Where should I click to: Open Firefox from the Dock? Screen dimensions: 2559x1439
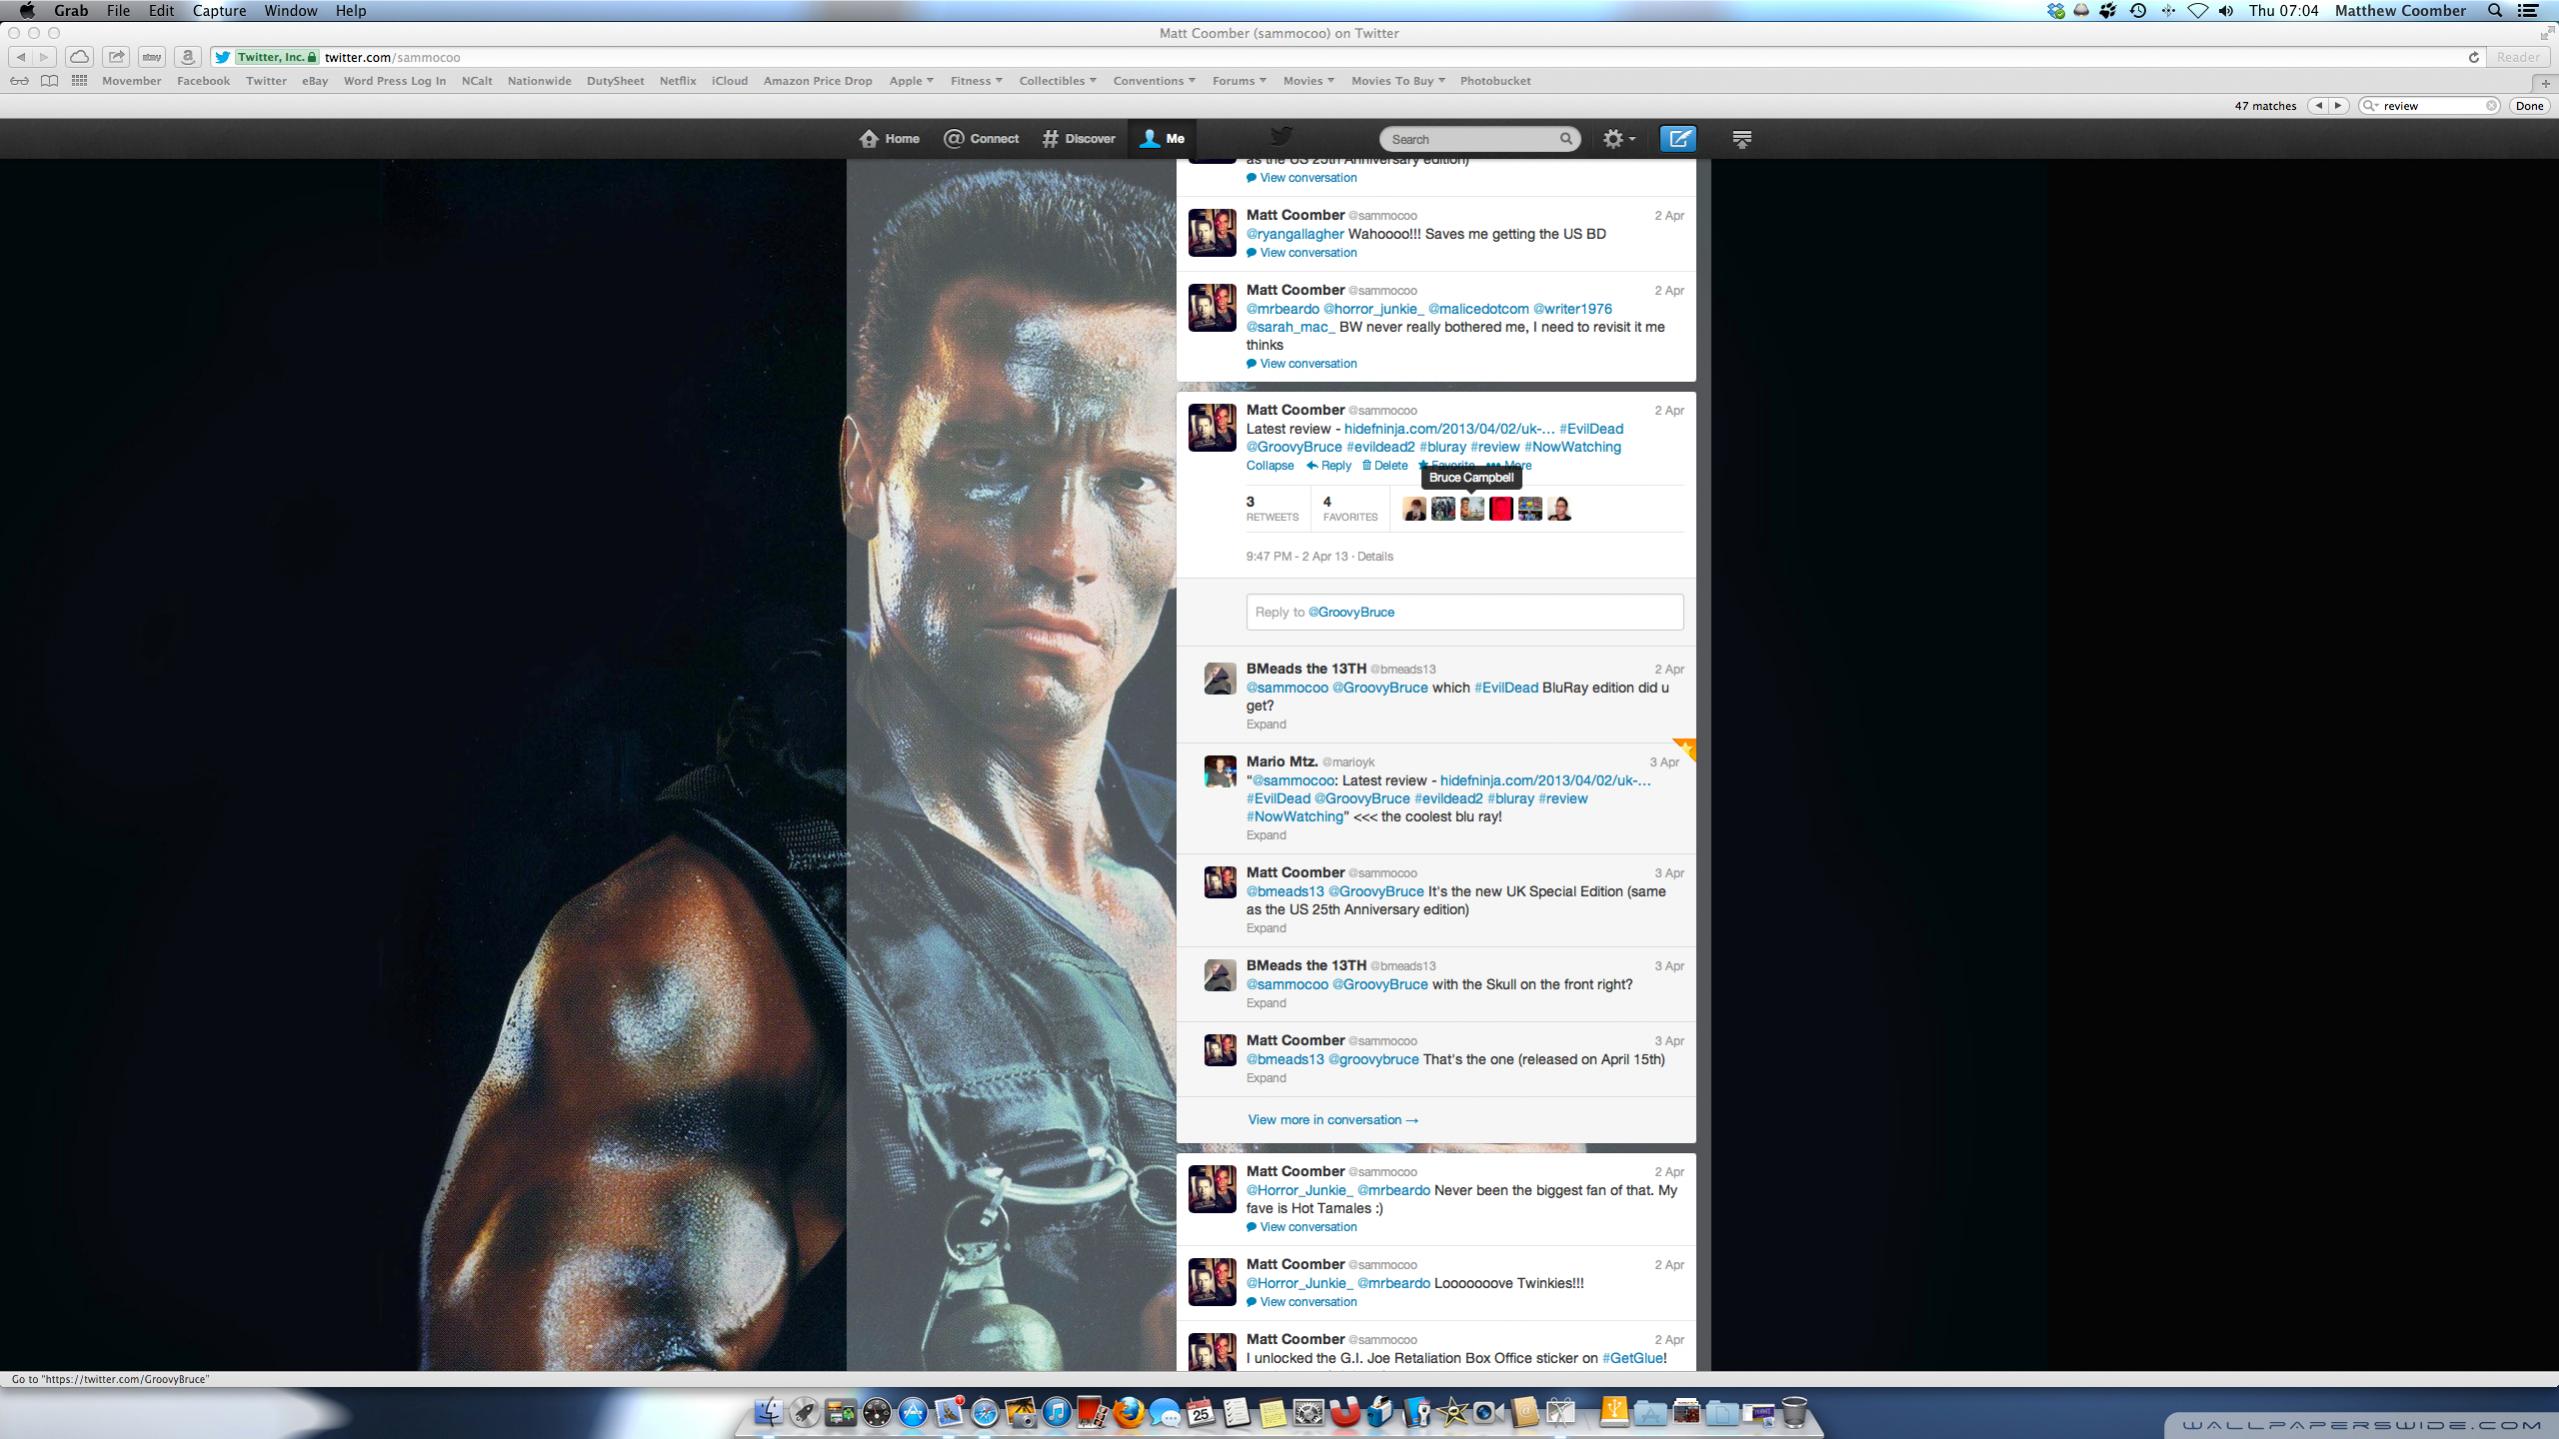pyautogui.click(x=1129, y=1412)
